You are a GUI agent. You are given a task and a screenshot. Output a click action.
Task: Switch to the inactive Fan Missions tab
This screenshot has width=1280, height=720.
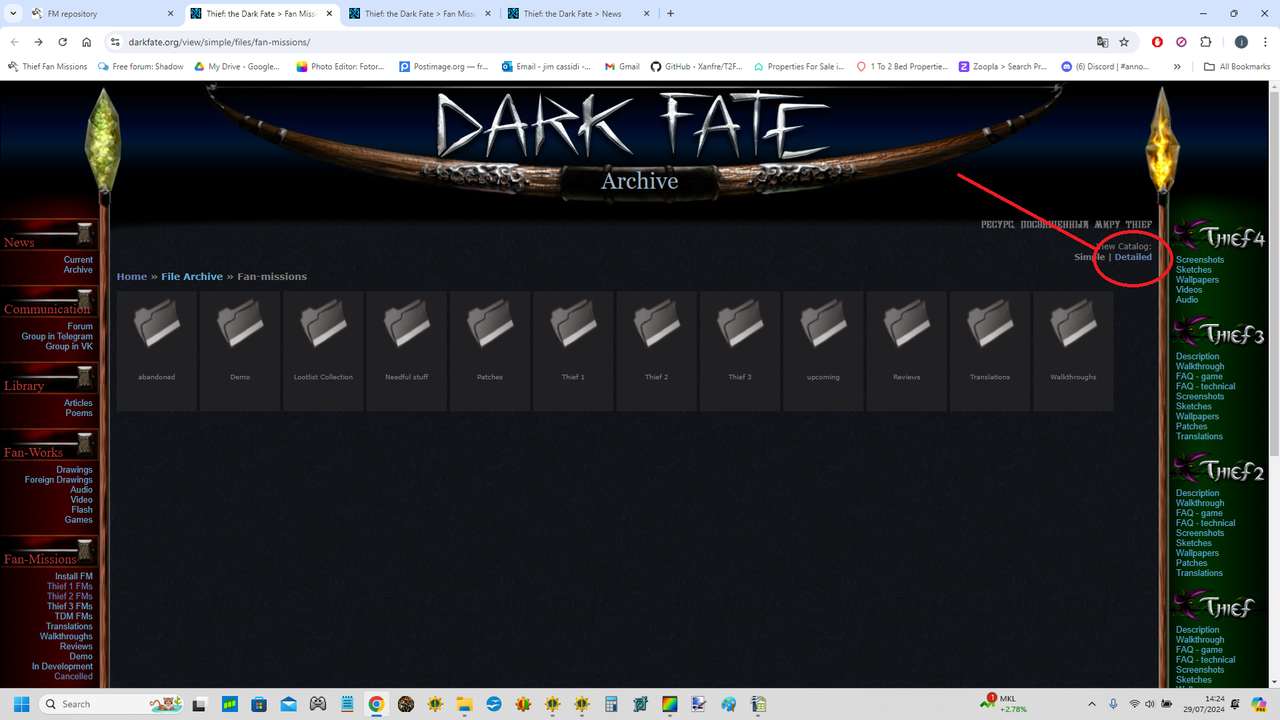tap(419, 14)
